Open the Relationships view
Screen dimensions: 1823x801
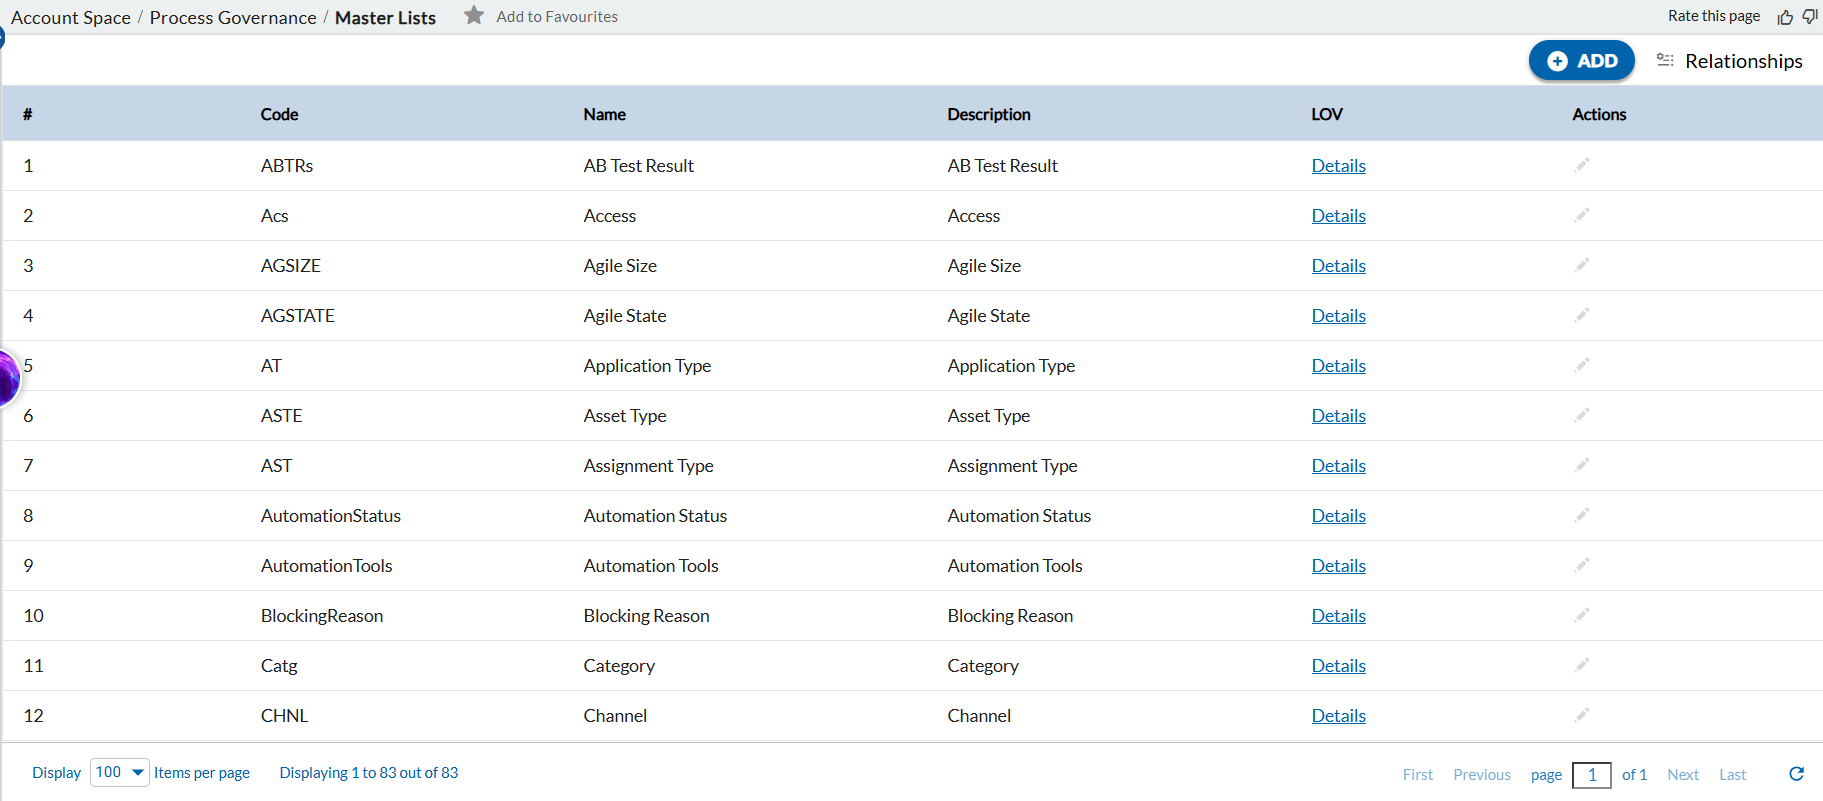point(1730,61)
